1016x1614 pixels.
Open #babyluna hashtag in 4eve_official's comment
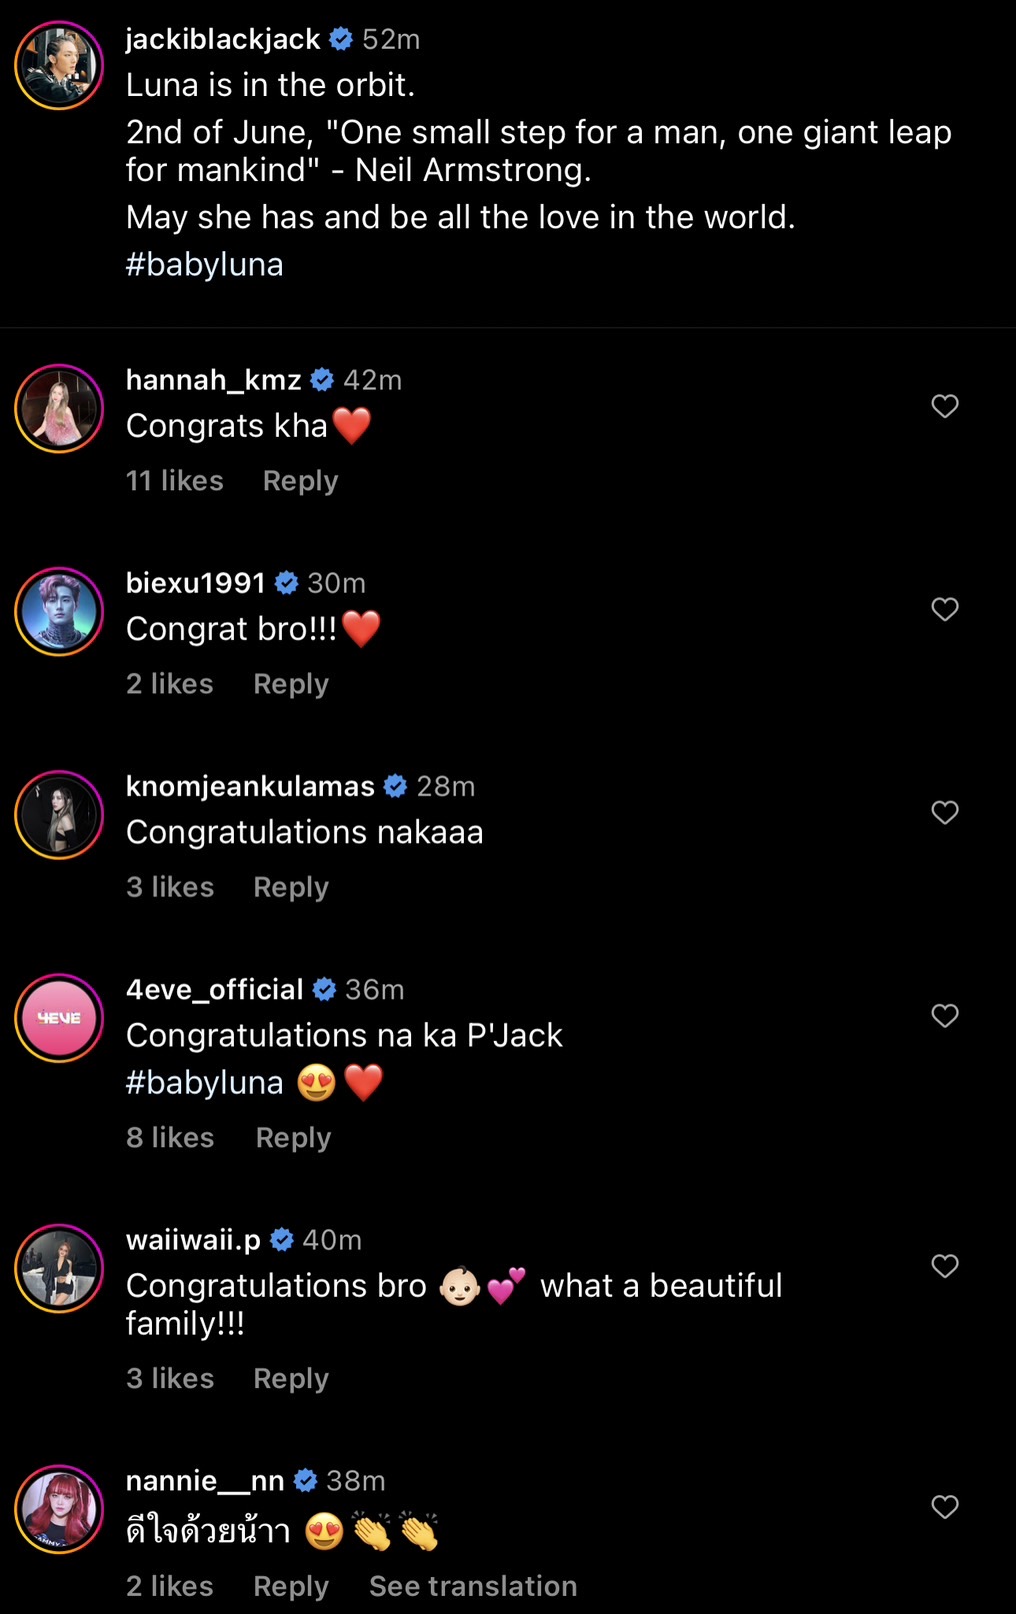coord(205,1083)
